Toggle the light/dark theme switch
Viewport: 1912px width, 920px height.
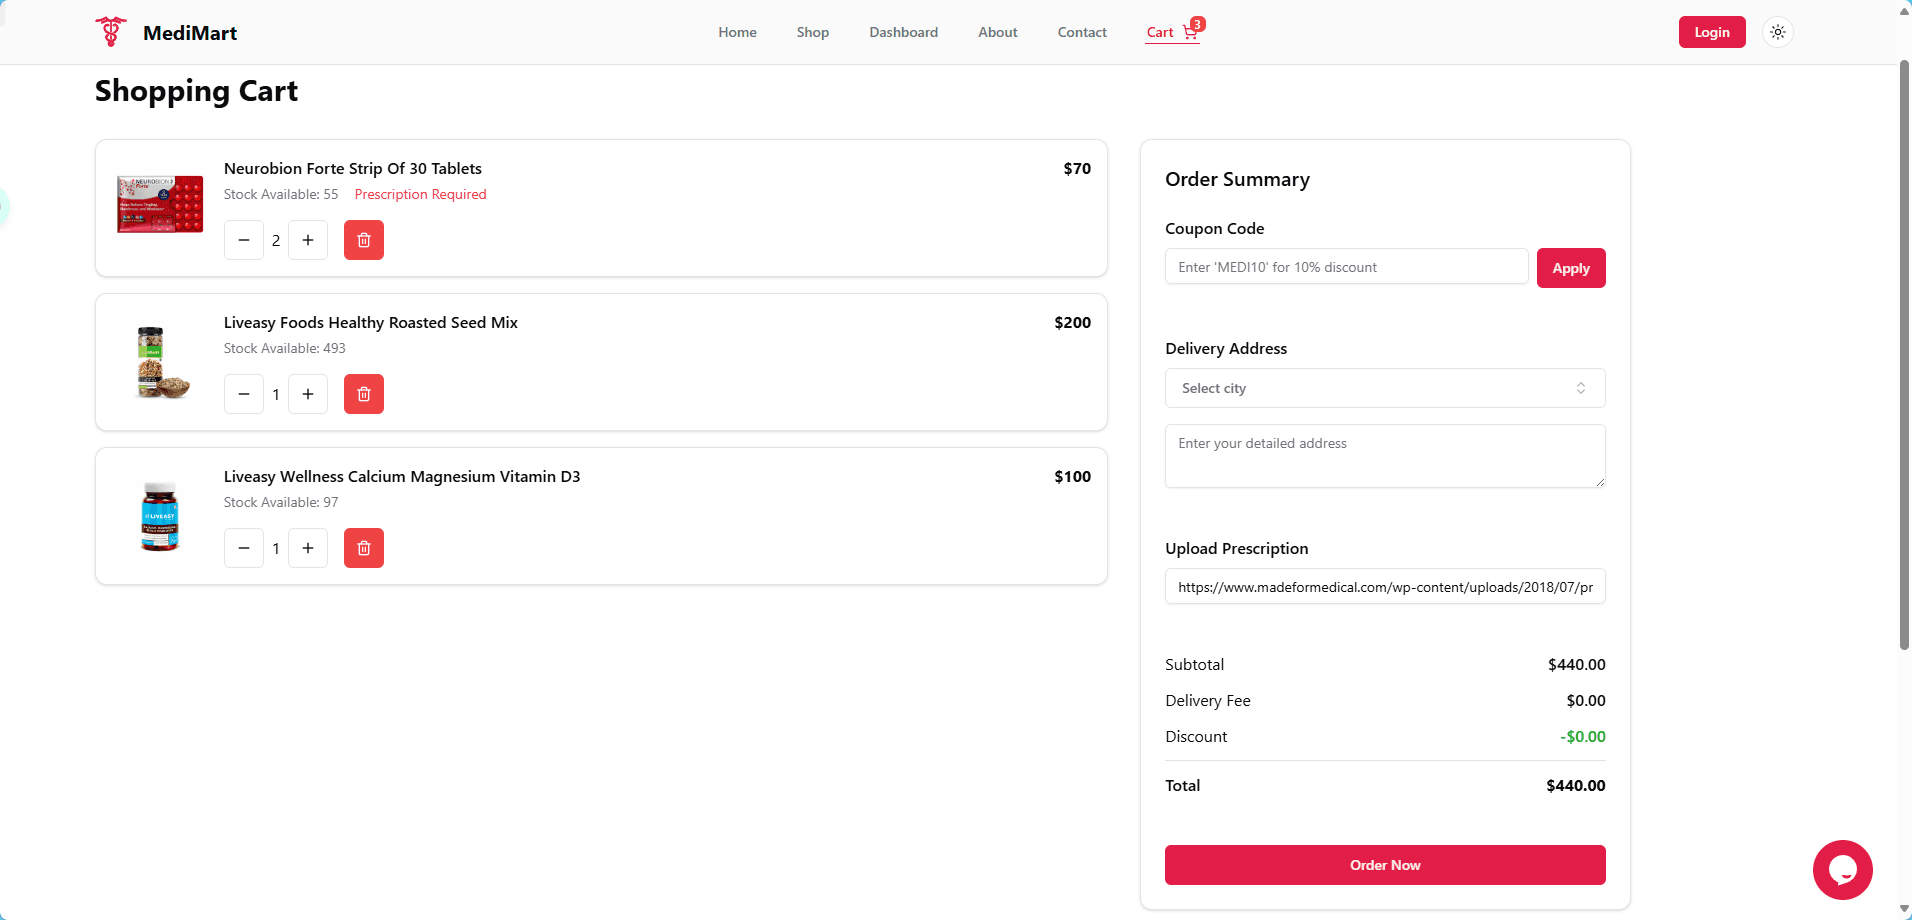pos(1777,32)
